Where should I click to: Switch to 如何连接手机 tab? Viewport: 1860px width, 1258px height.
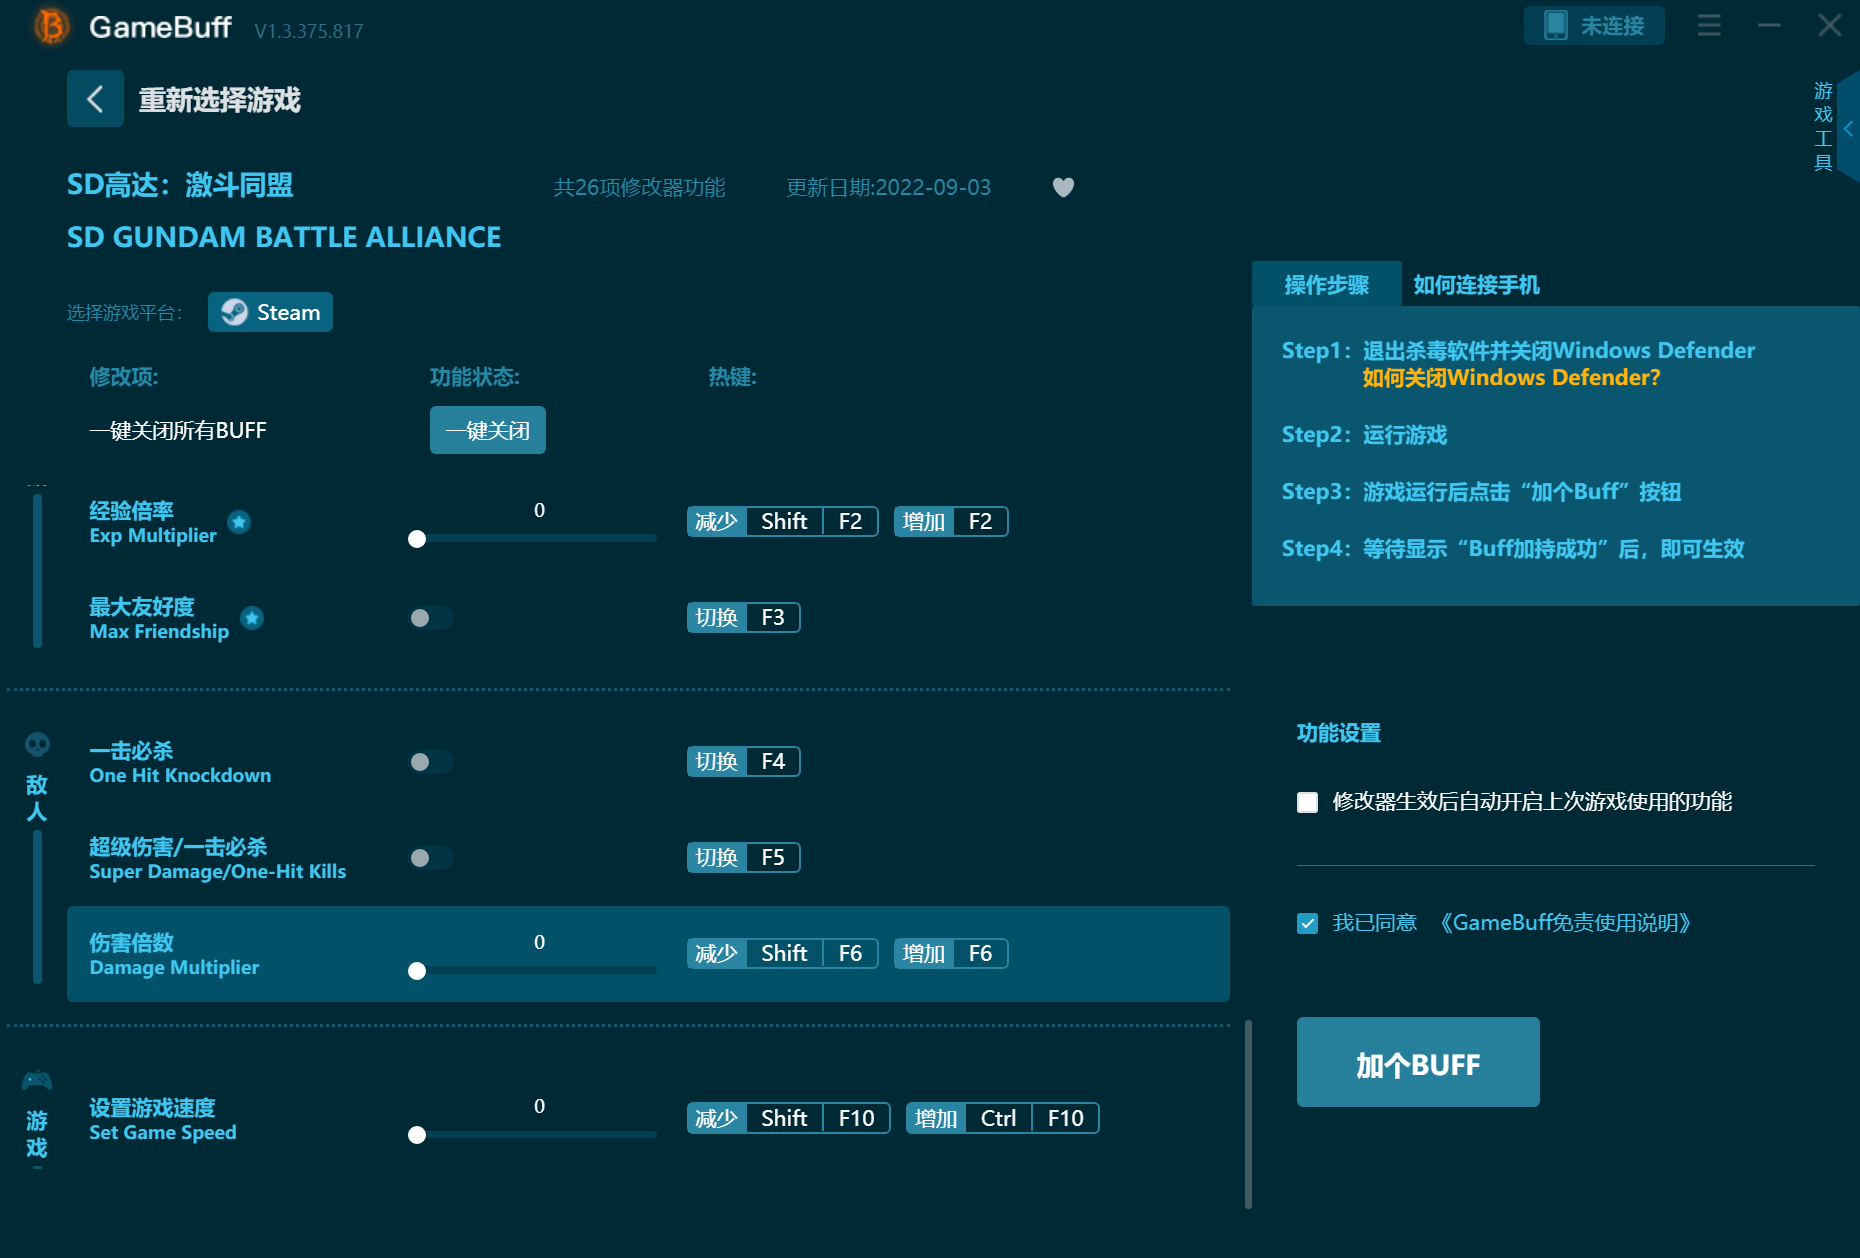(x=1476, y=285)
